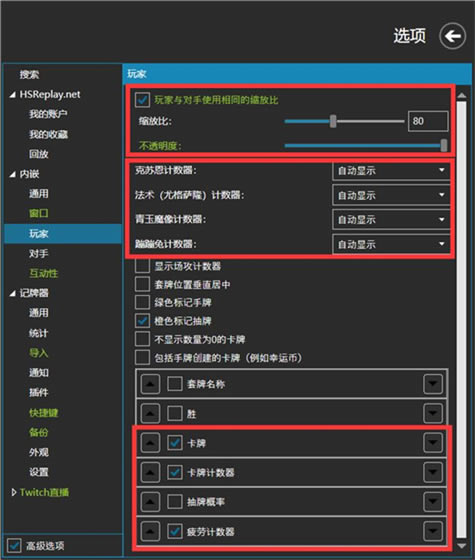Open the 快捷键 settings page
Screen dimensions: 475x560
click(x=44, y=413)
